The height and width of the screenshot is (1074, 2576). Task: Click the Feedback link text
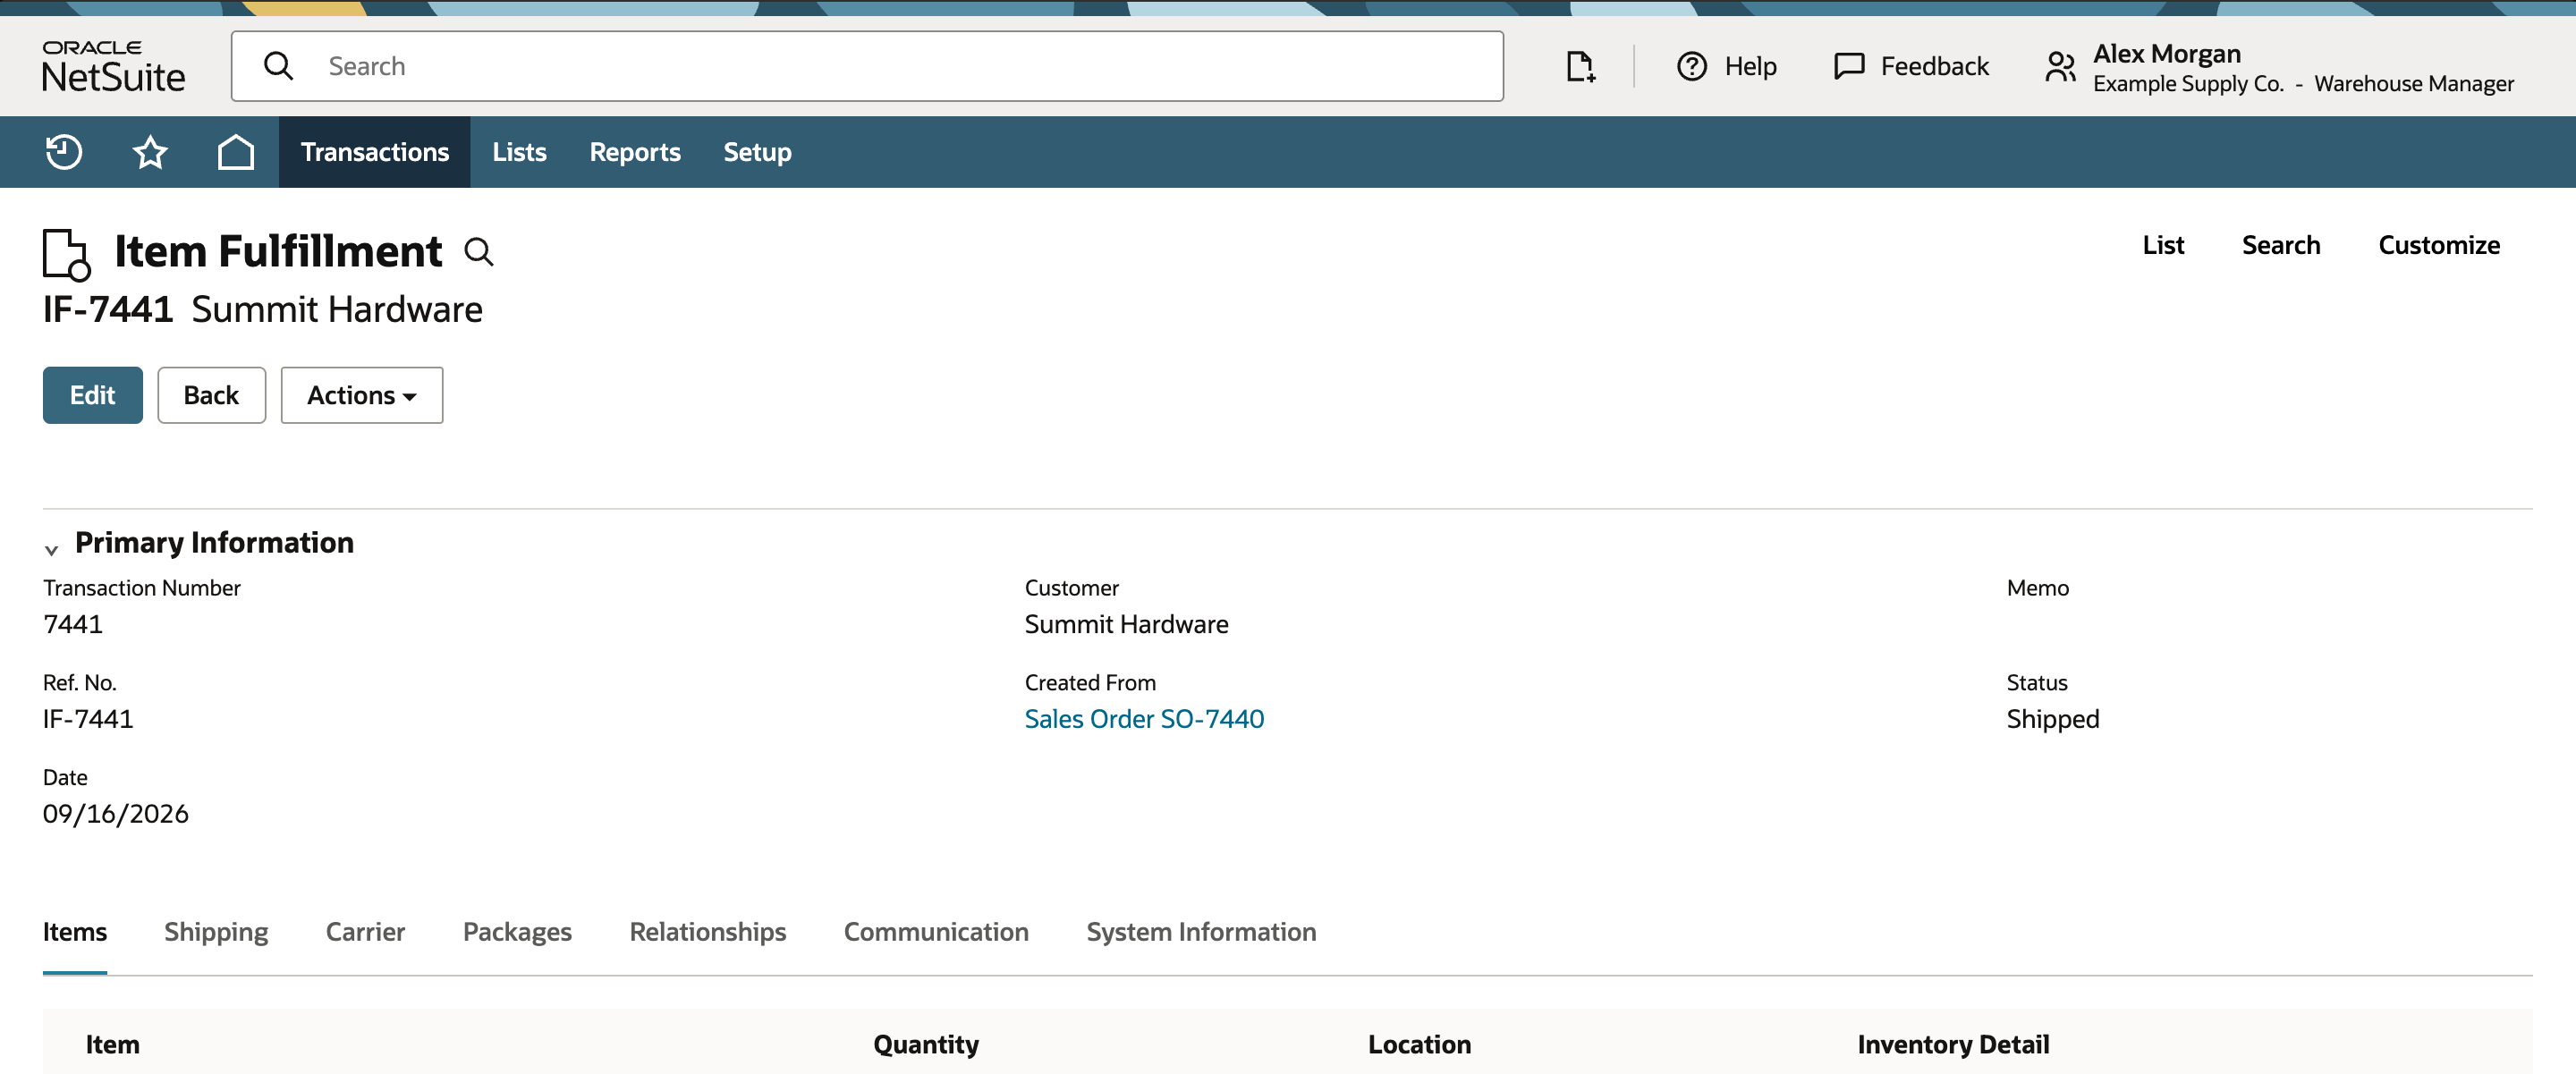coord(1934,66)
